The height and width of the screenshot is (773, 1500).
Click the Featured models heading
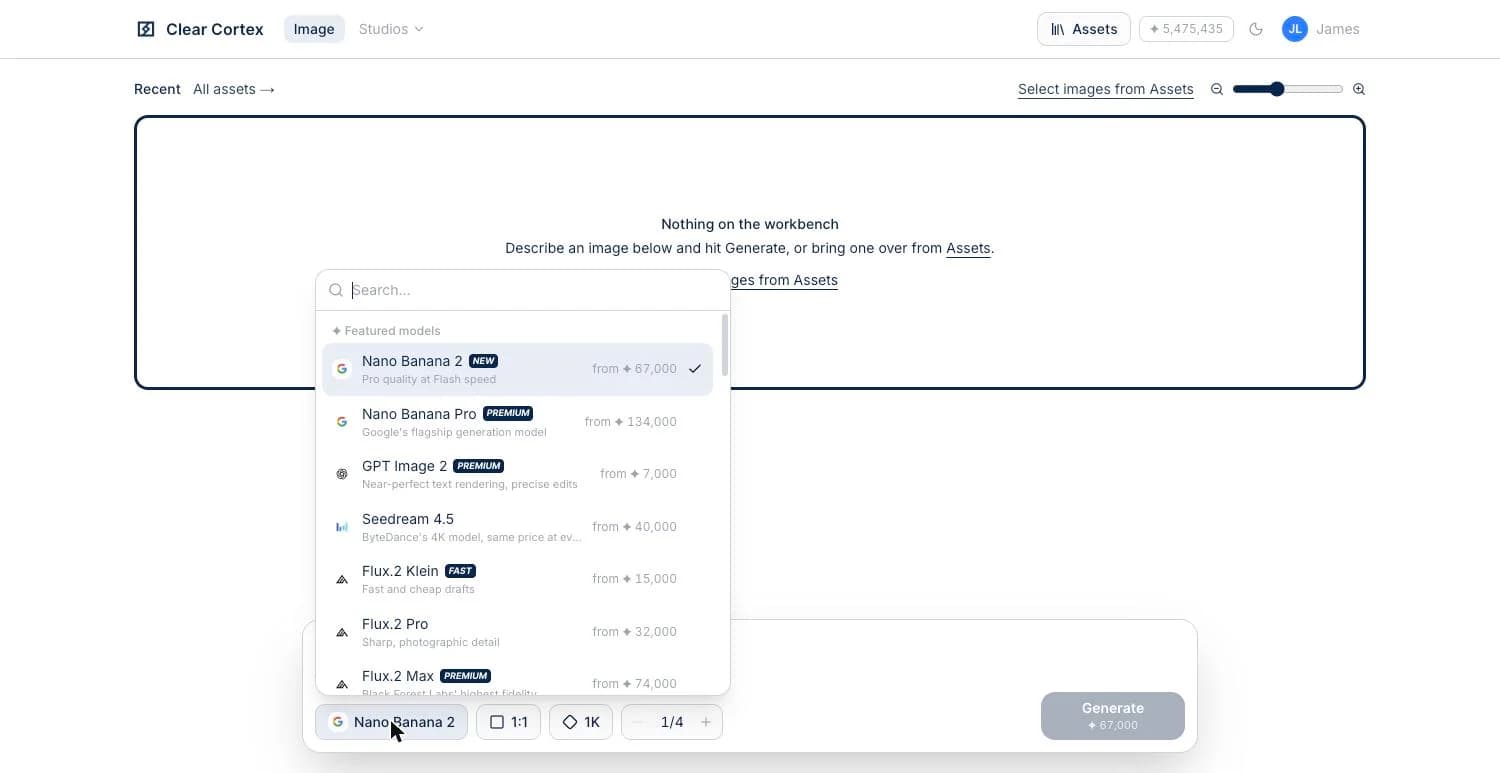coord(386,331)
